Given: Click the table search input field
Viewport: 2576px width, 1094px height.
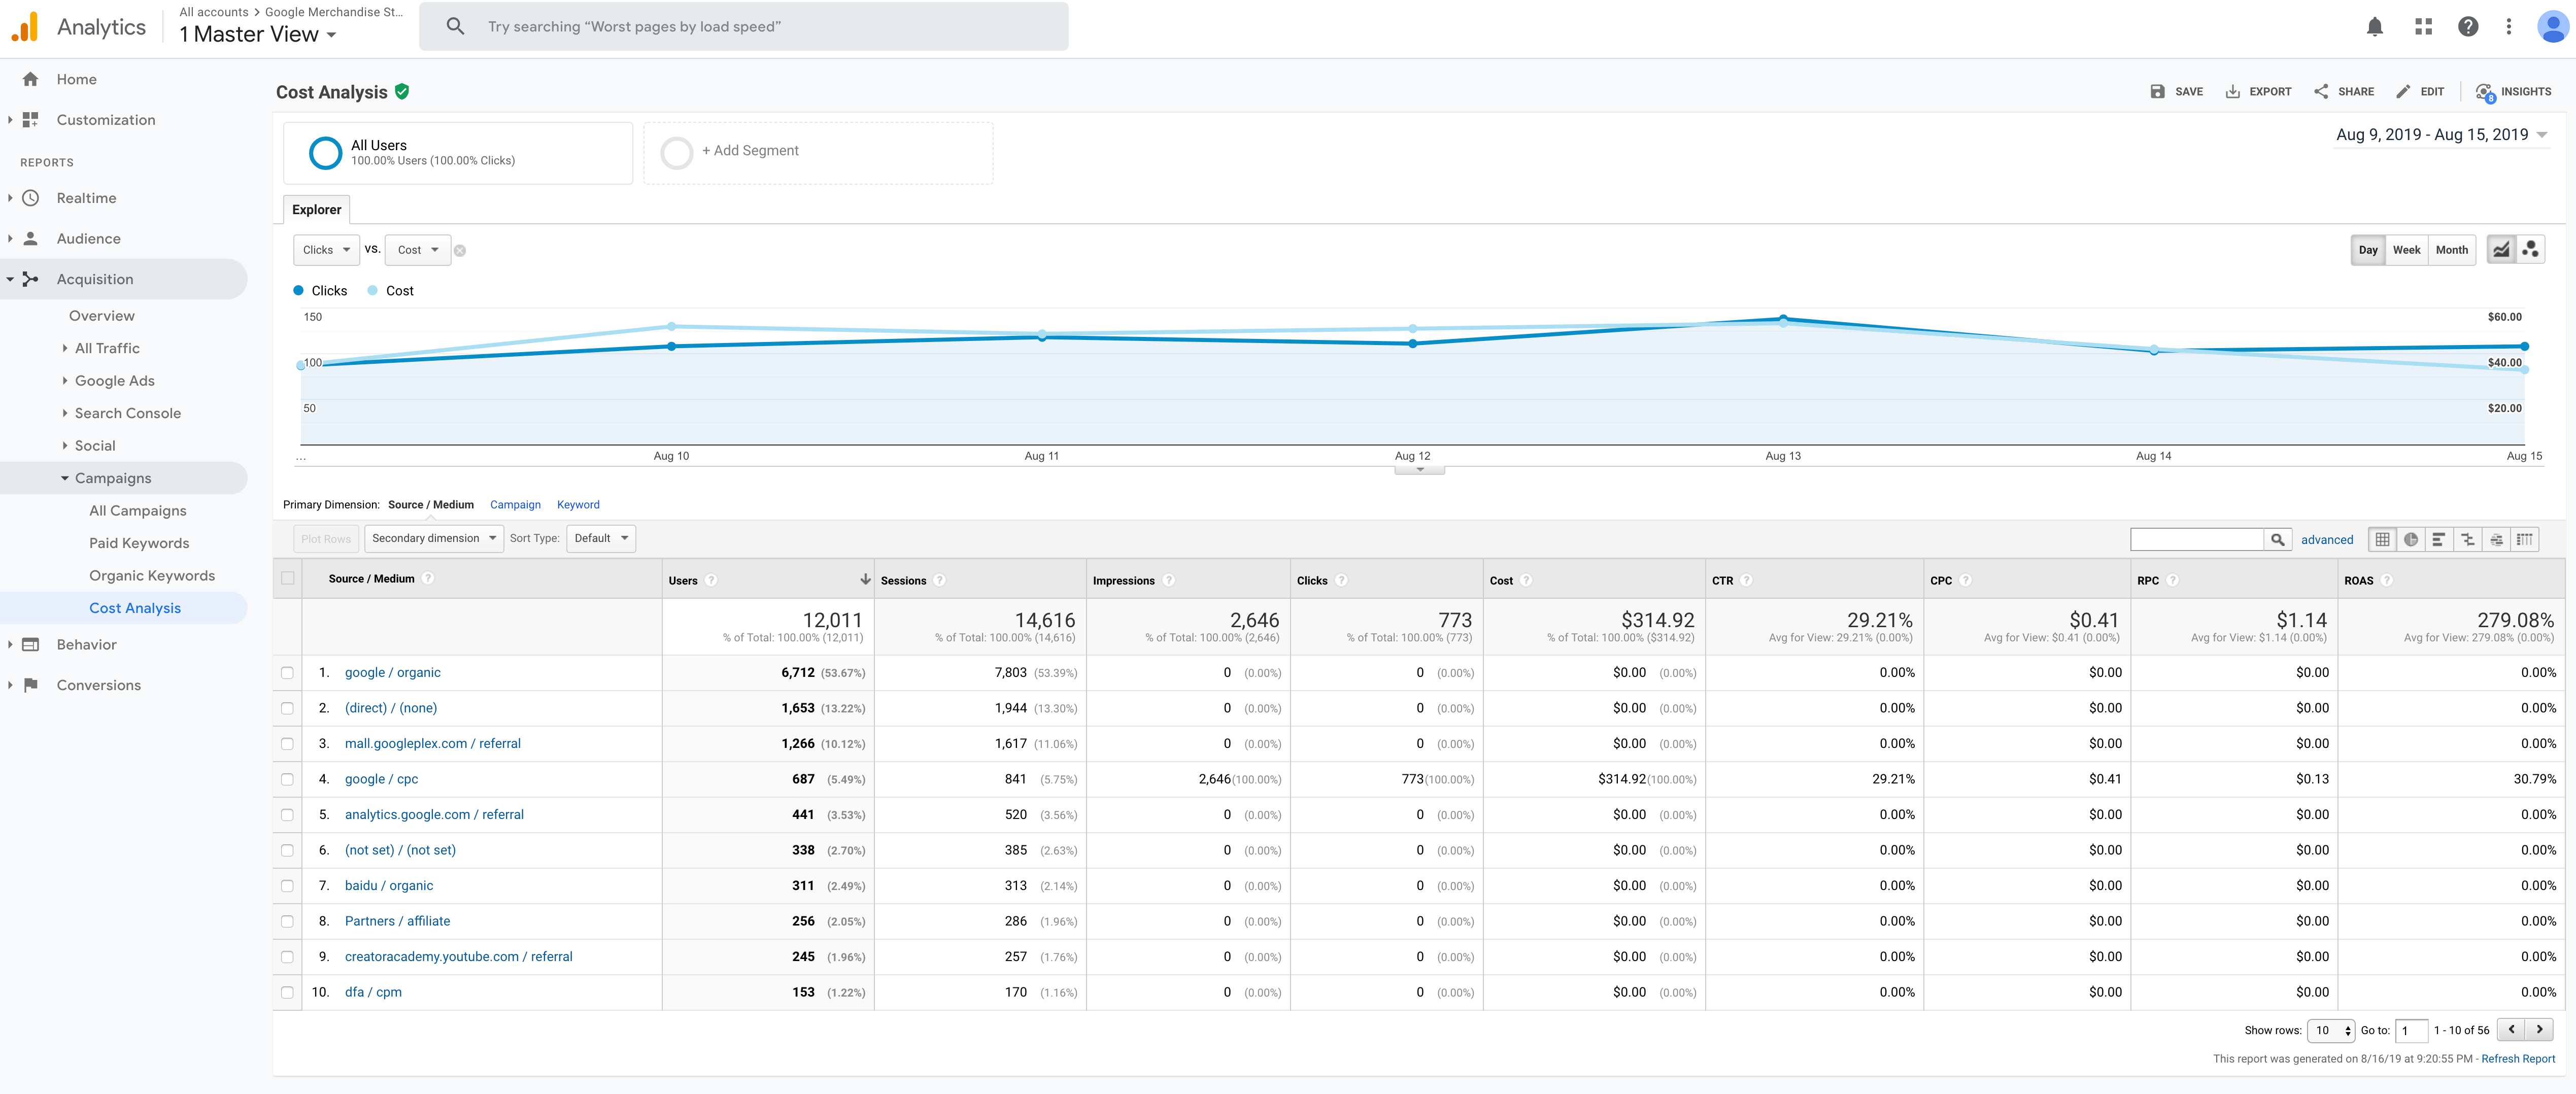Looking at the screenshot, I should pos(2197,540).
